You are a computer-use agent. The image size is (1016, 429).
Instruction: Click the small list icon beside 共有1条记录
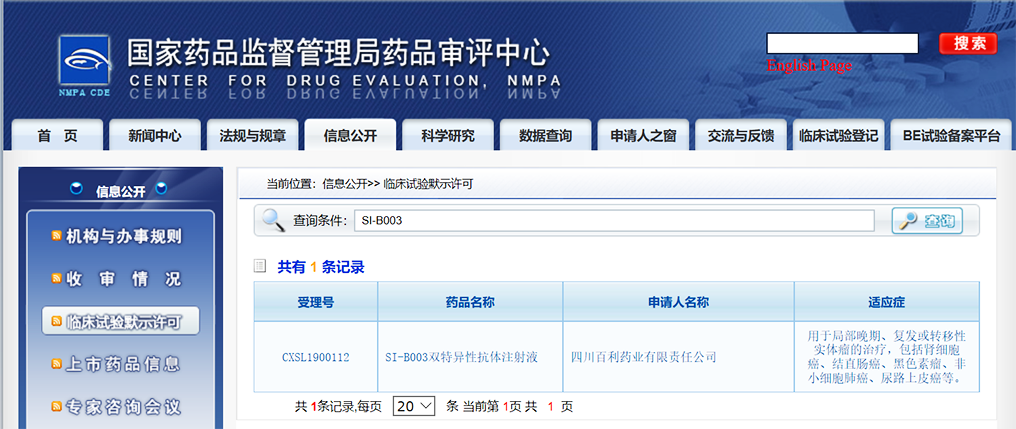point(260,266)
